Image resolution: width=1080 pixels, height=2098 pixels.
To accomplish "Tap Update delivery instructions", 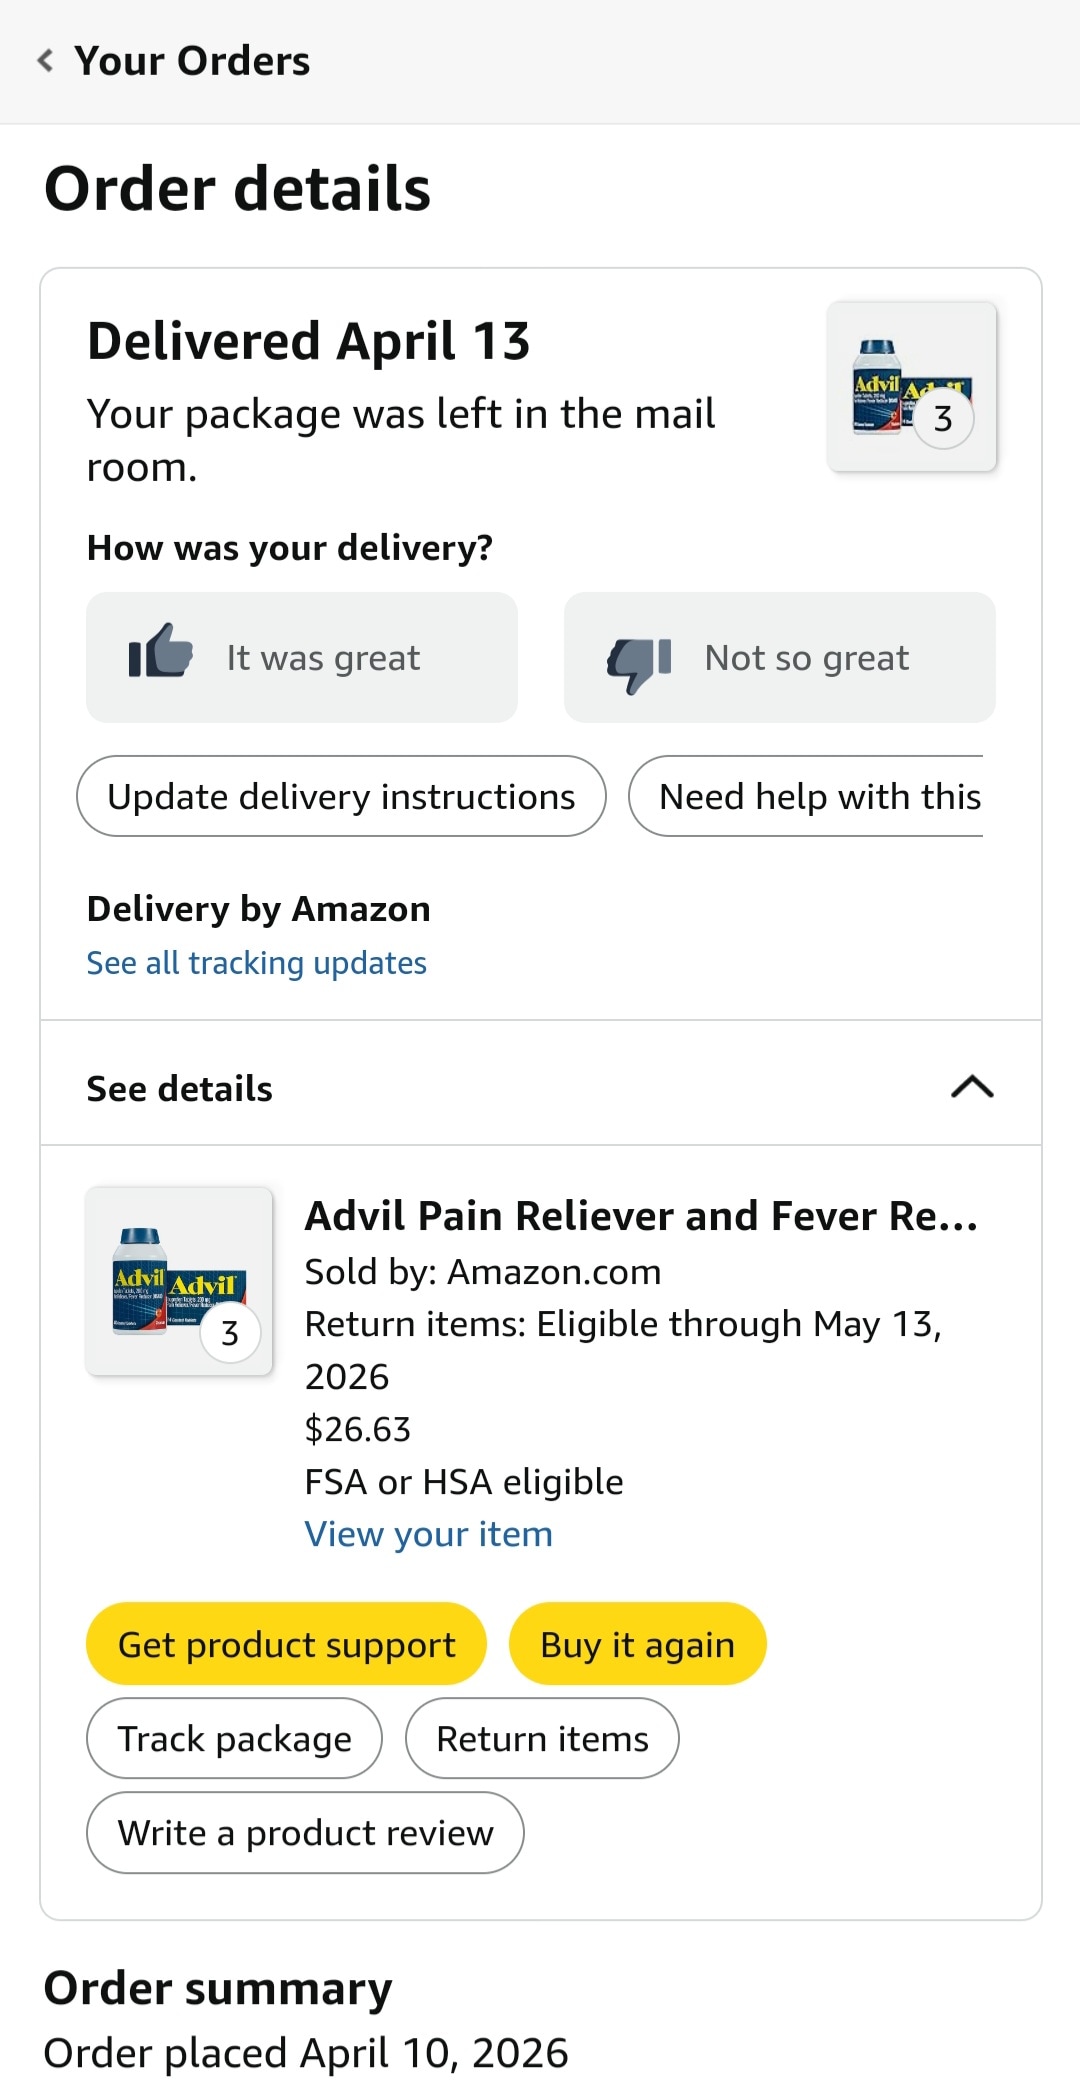I will pyautogui.click(x=341, y=797).
